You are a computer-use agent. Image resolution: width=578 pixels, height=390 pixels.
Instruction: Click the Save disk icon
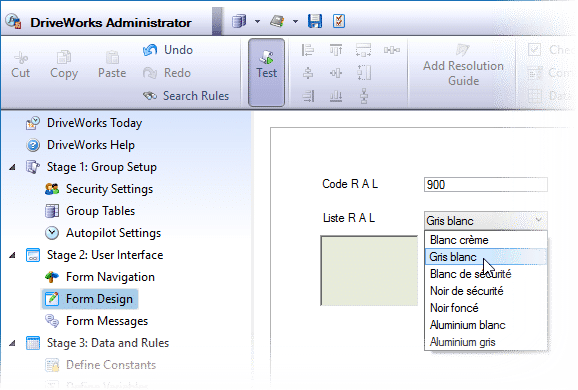[314, 21]
